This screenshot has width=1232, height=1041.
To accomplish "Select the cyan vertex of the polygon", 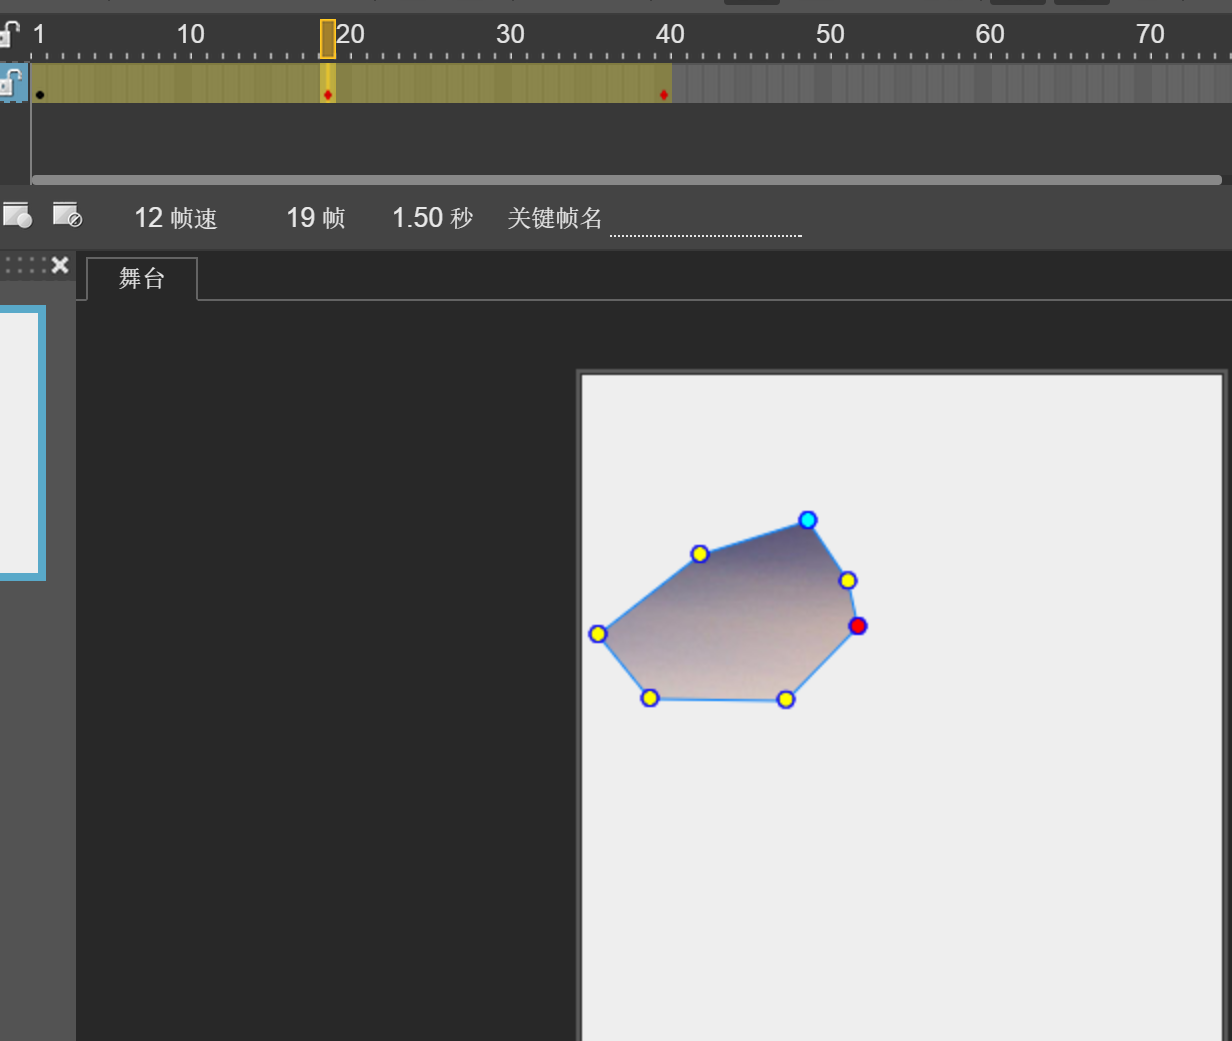I will click(x=808, y=520).
